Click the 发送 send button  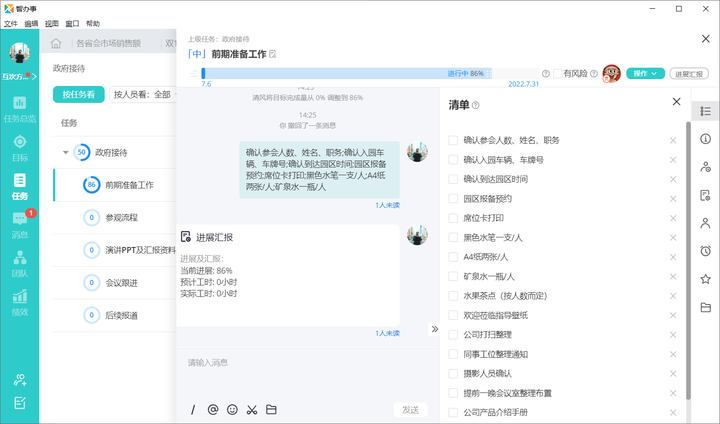(x=411, y=409)
